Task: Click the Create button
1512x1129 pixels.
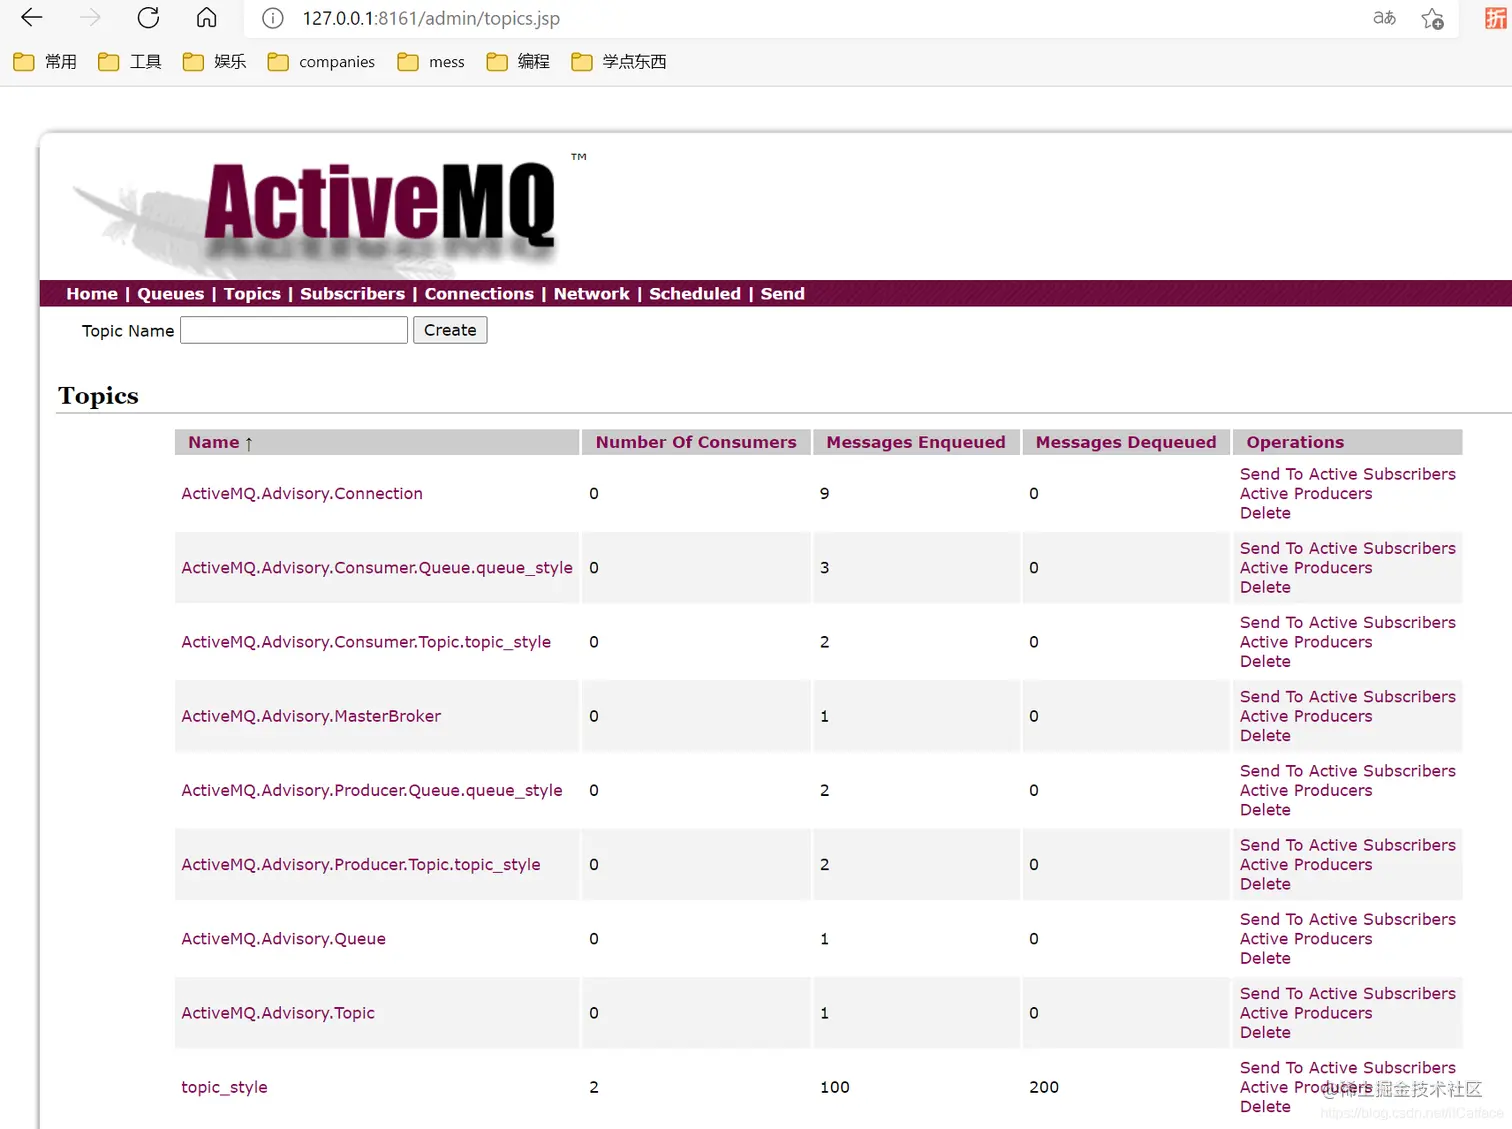Action: [x=450, y=330]
